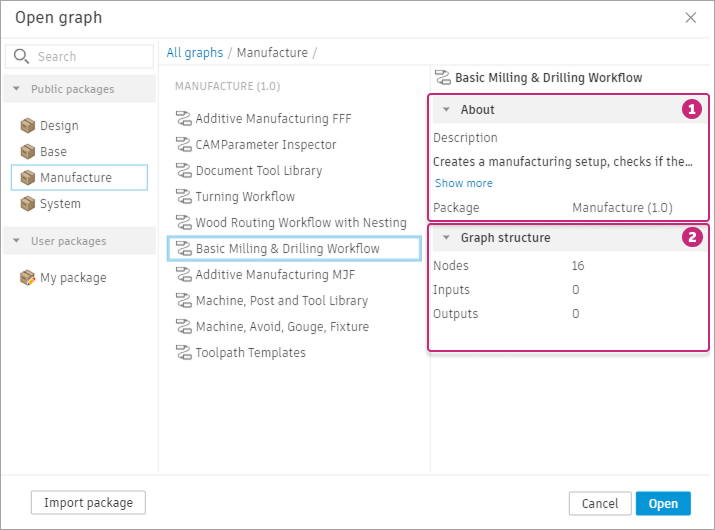Collapse the Graph structure section

point(446,237)
